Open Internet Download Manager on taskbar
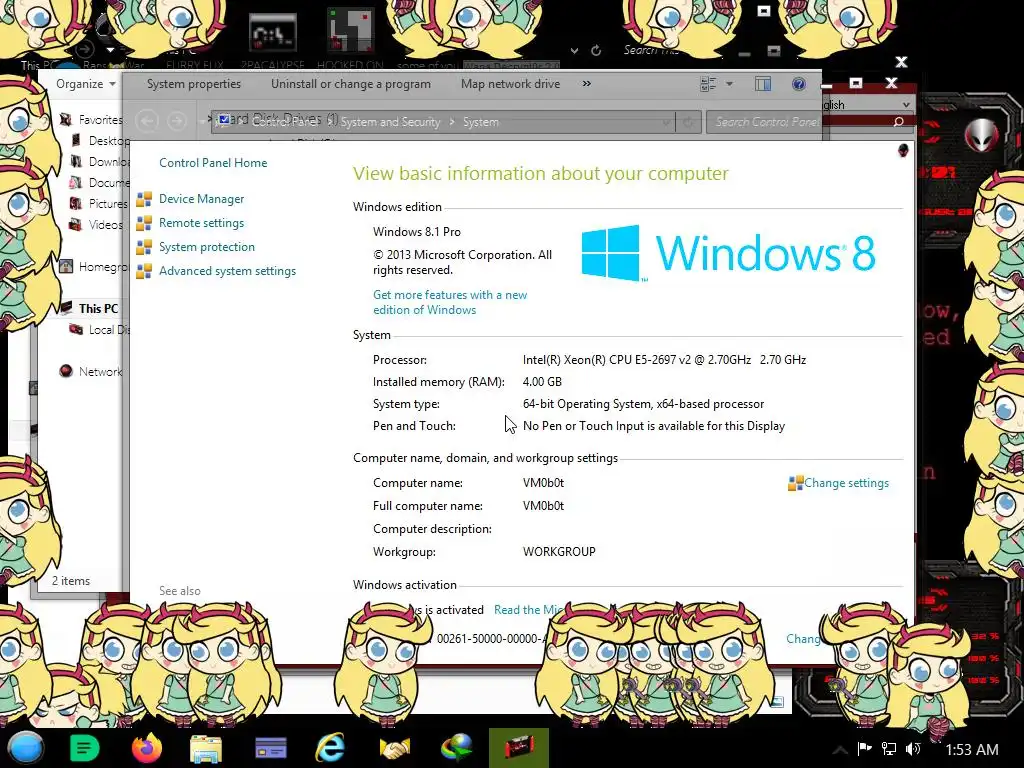The width and height of the screenshot is (1024, 768). click(456, 748)
